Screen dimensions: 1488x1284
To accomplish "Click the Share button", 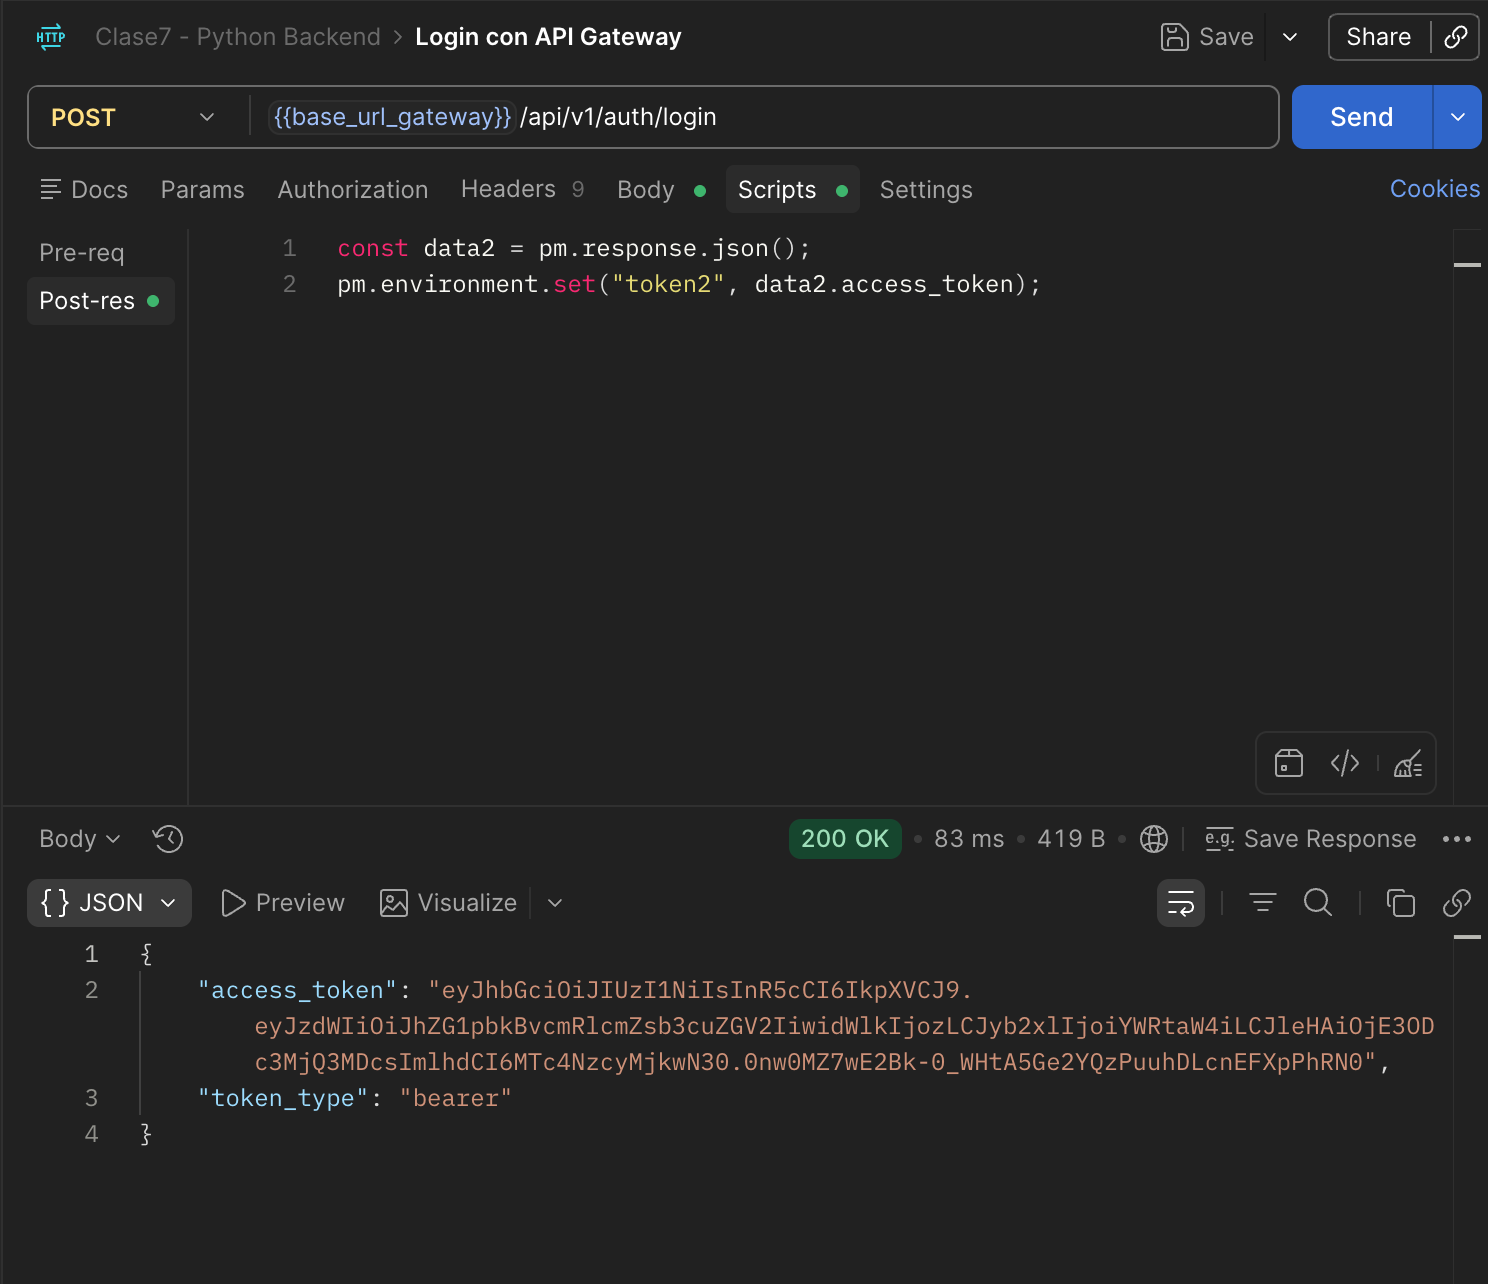I will pos(1379,37).
